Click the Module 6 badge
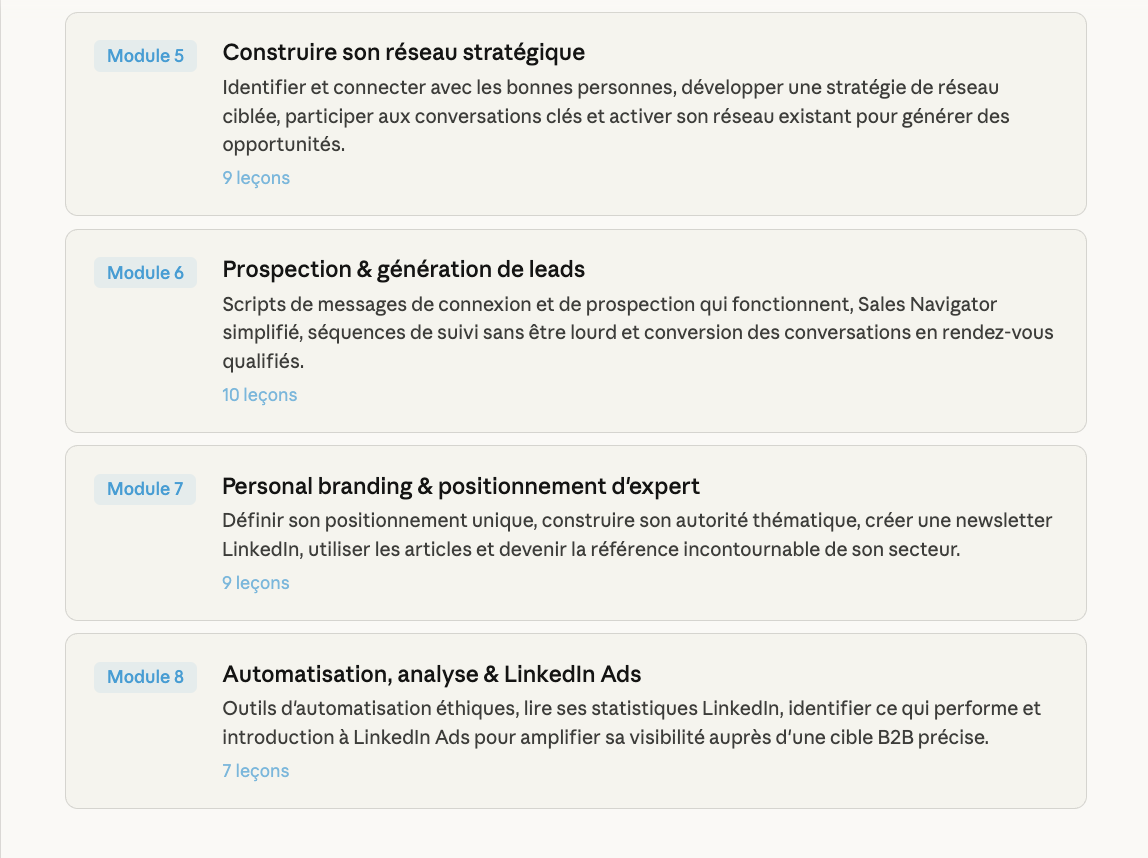This screenshot has height=858, width=1148. [145, 273]
